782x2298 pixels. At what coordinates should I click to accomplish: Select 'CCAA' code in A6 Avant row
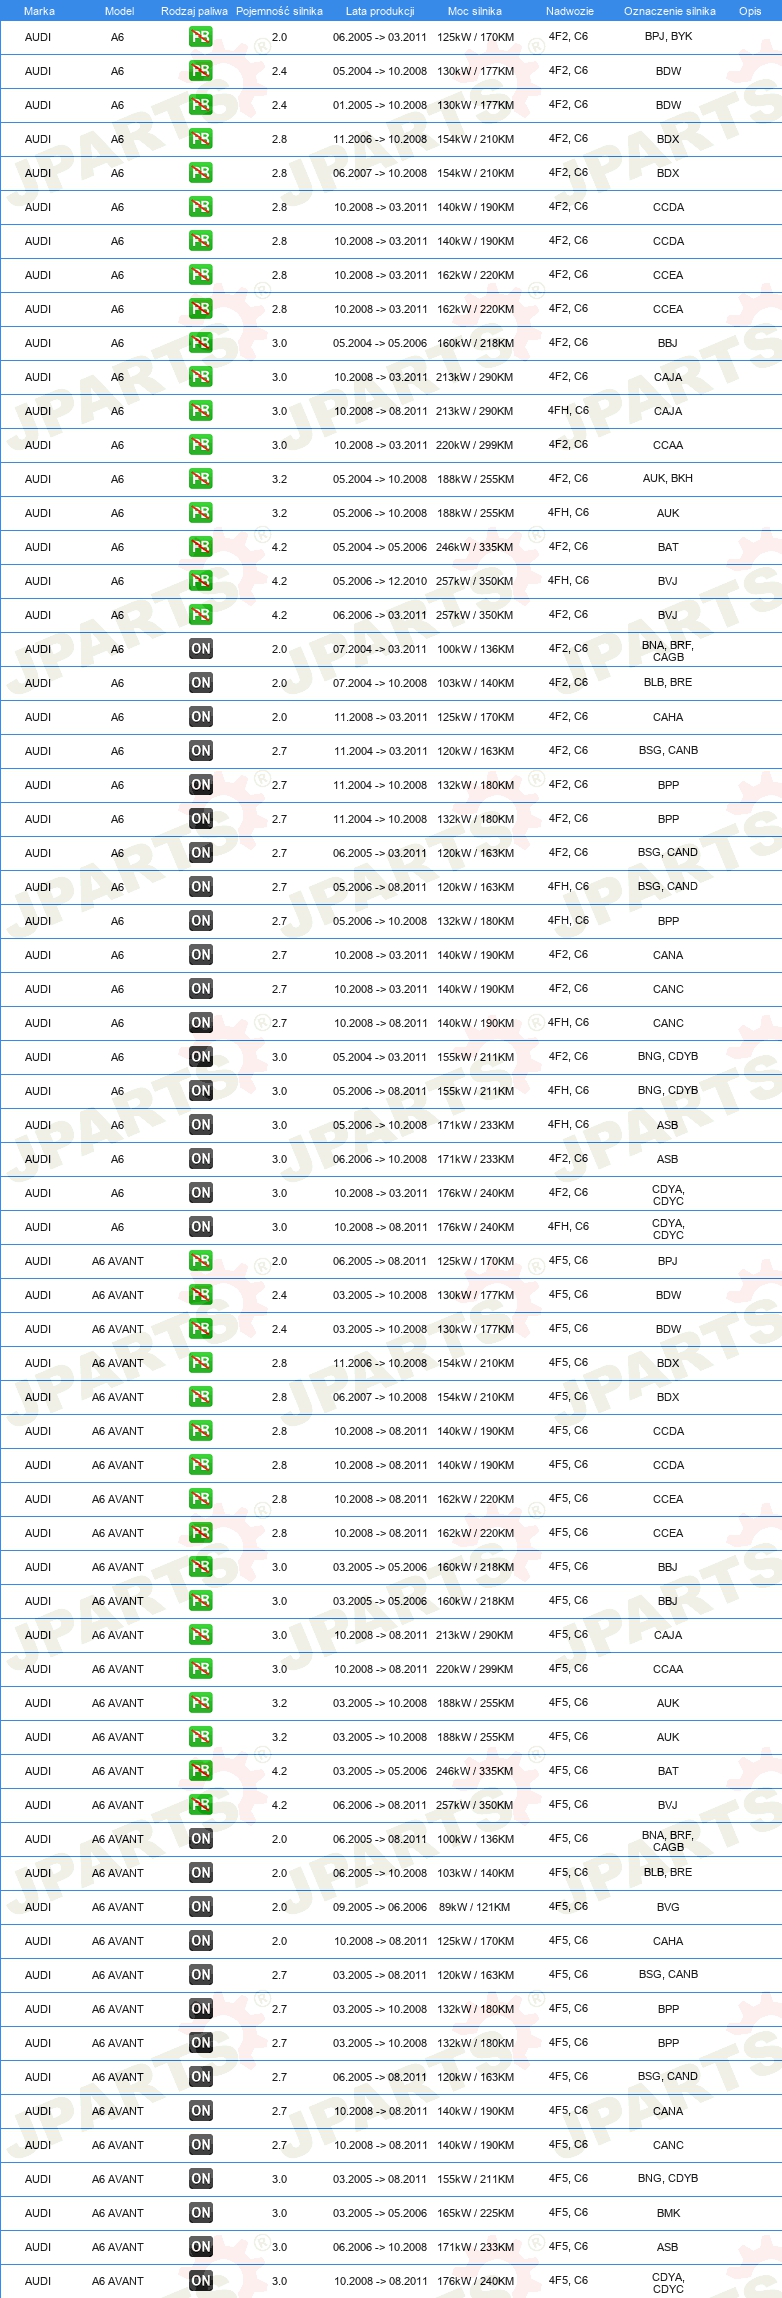click(668, 1669)
